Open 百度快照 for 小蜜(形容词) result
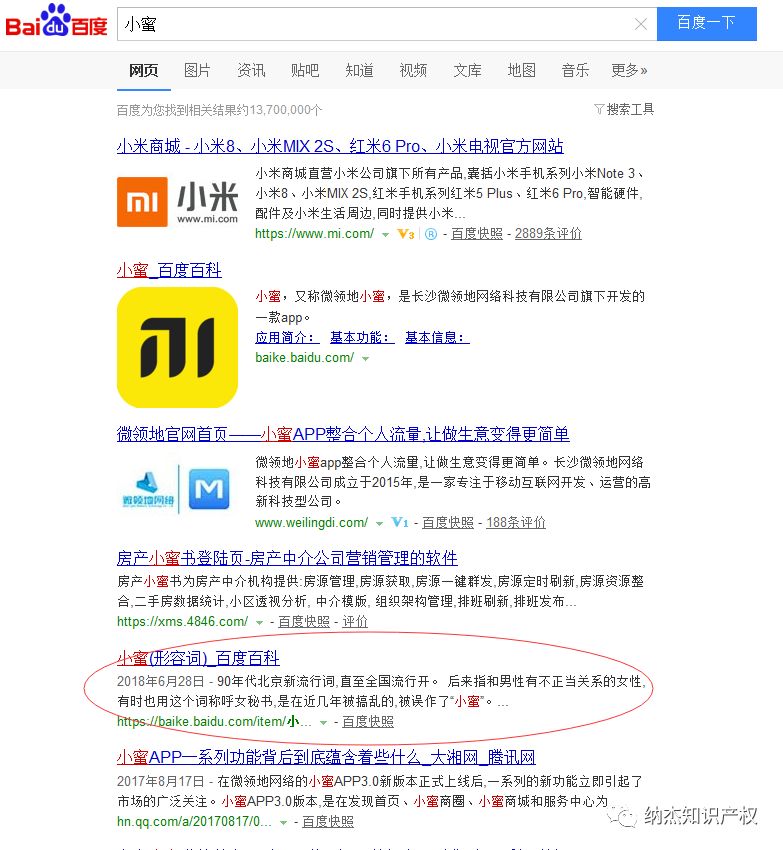The image size is (783, 850). point(368,722)
